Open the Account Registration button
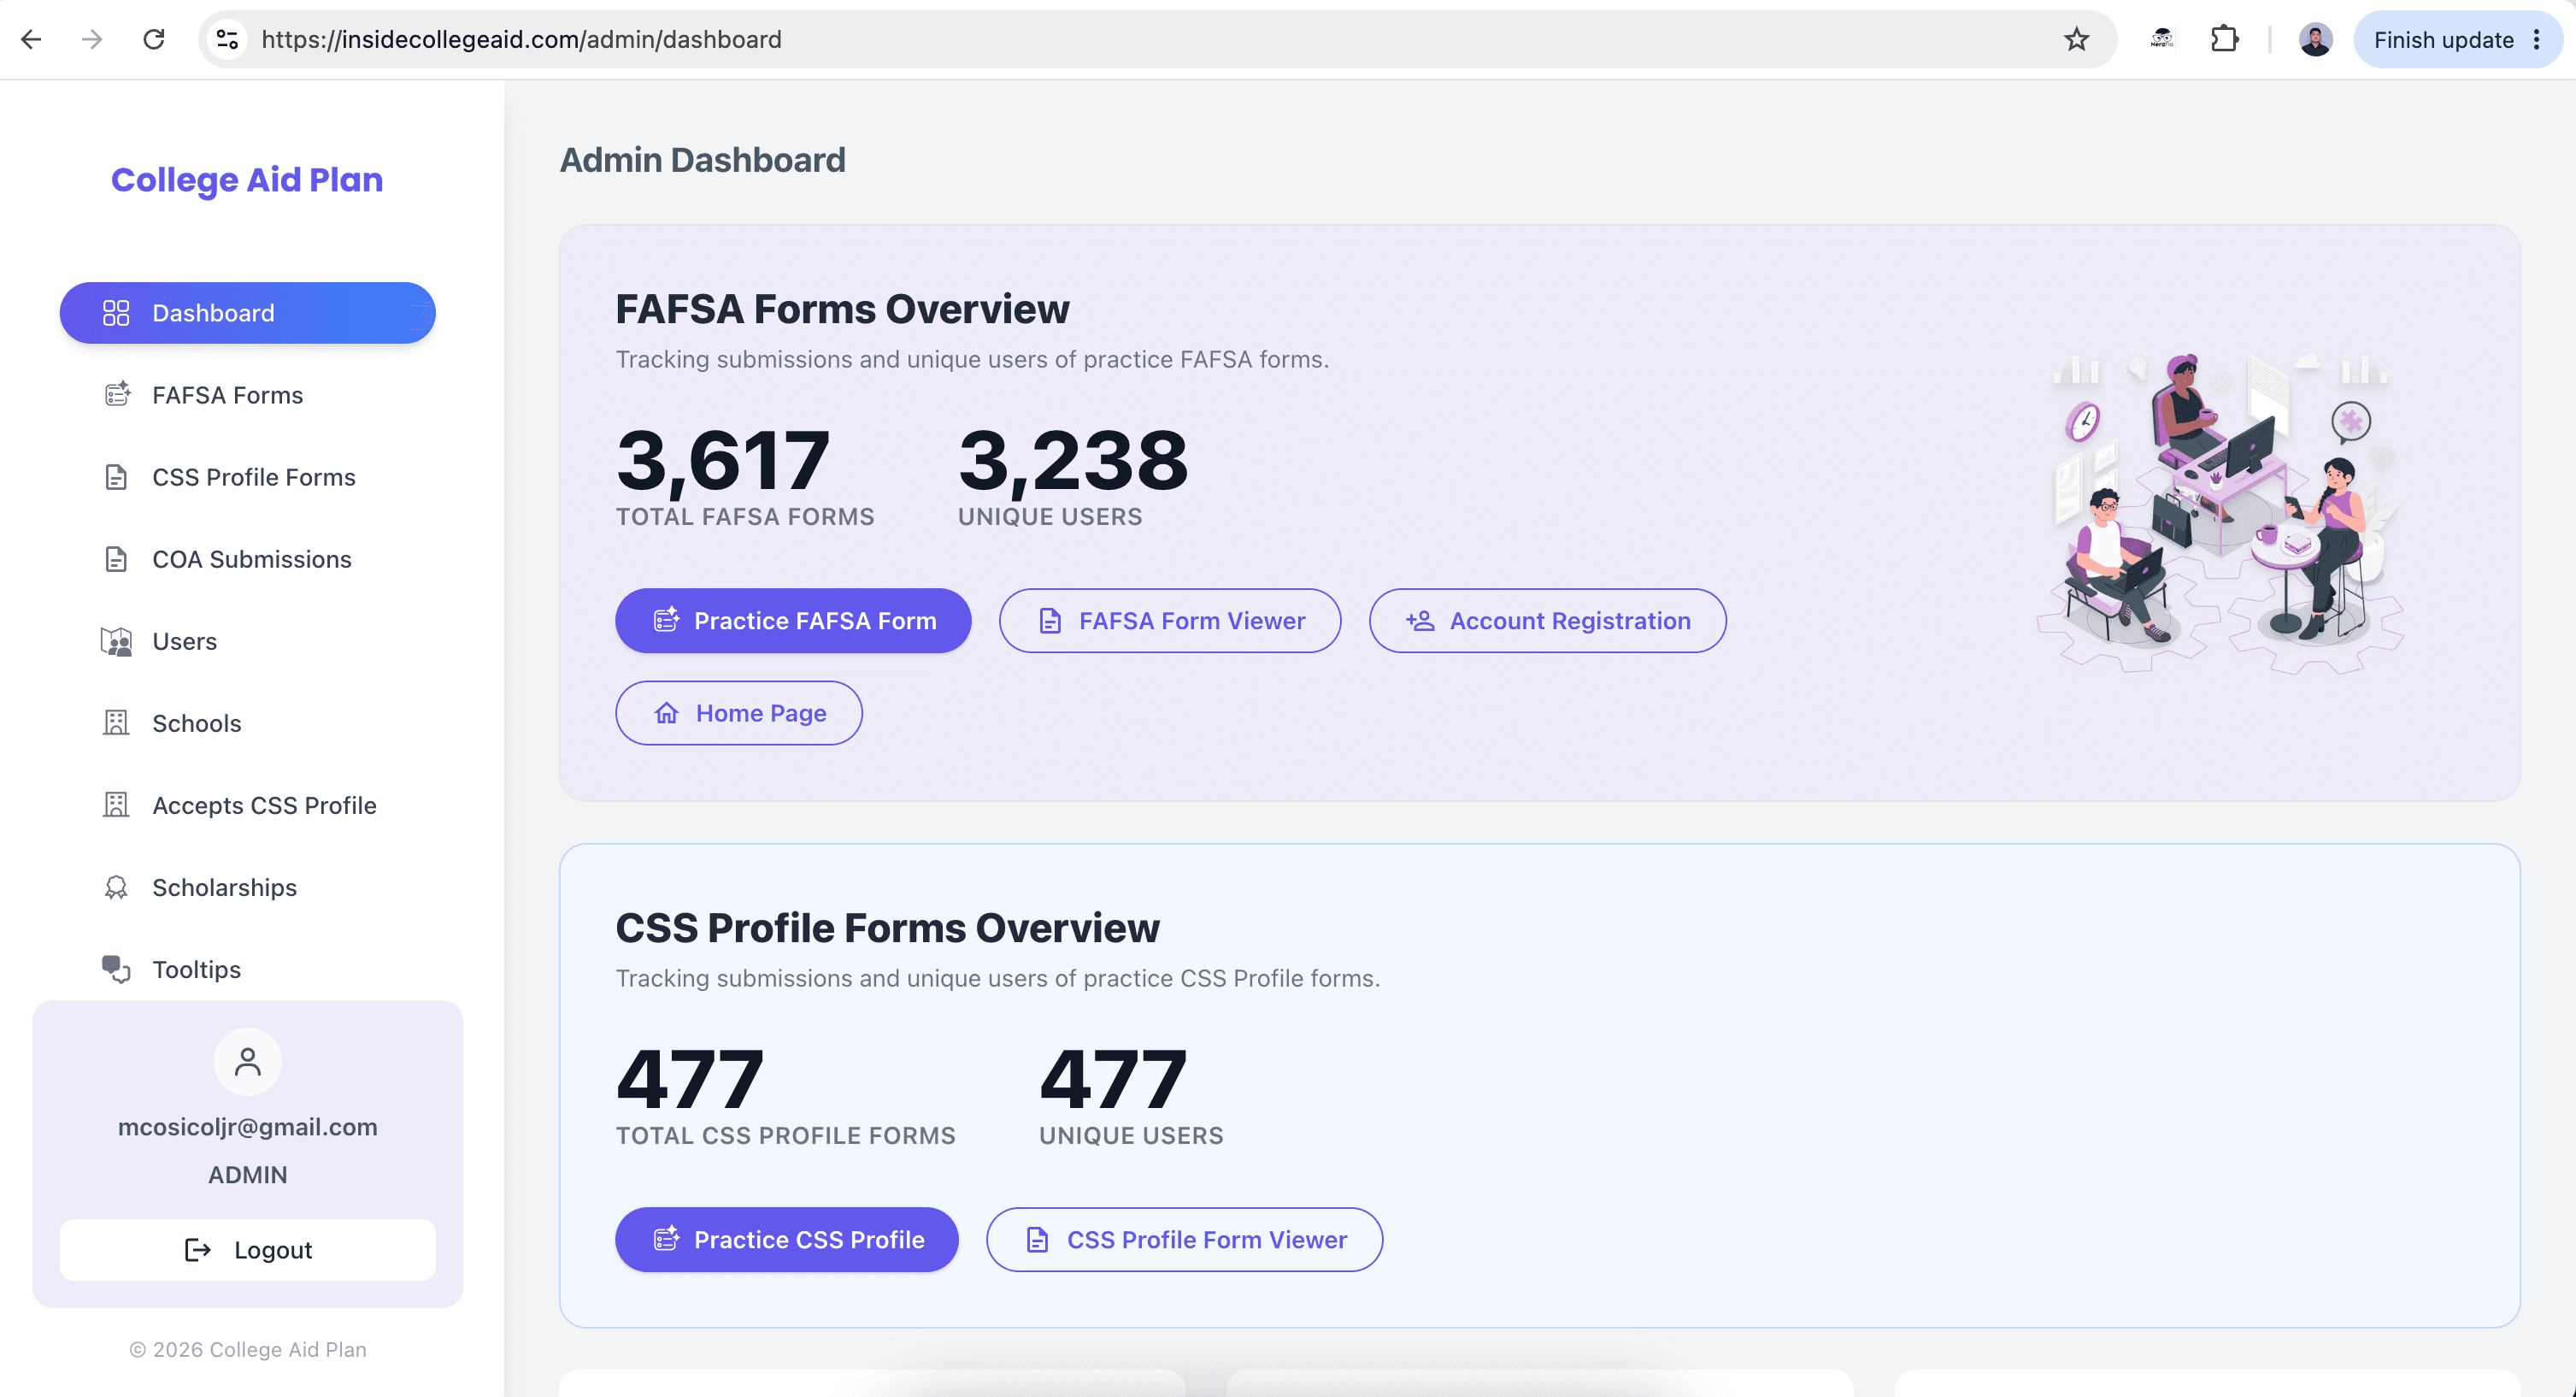 (1547, 621)
